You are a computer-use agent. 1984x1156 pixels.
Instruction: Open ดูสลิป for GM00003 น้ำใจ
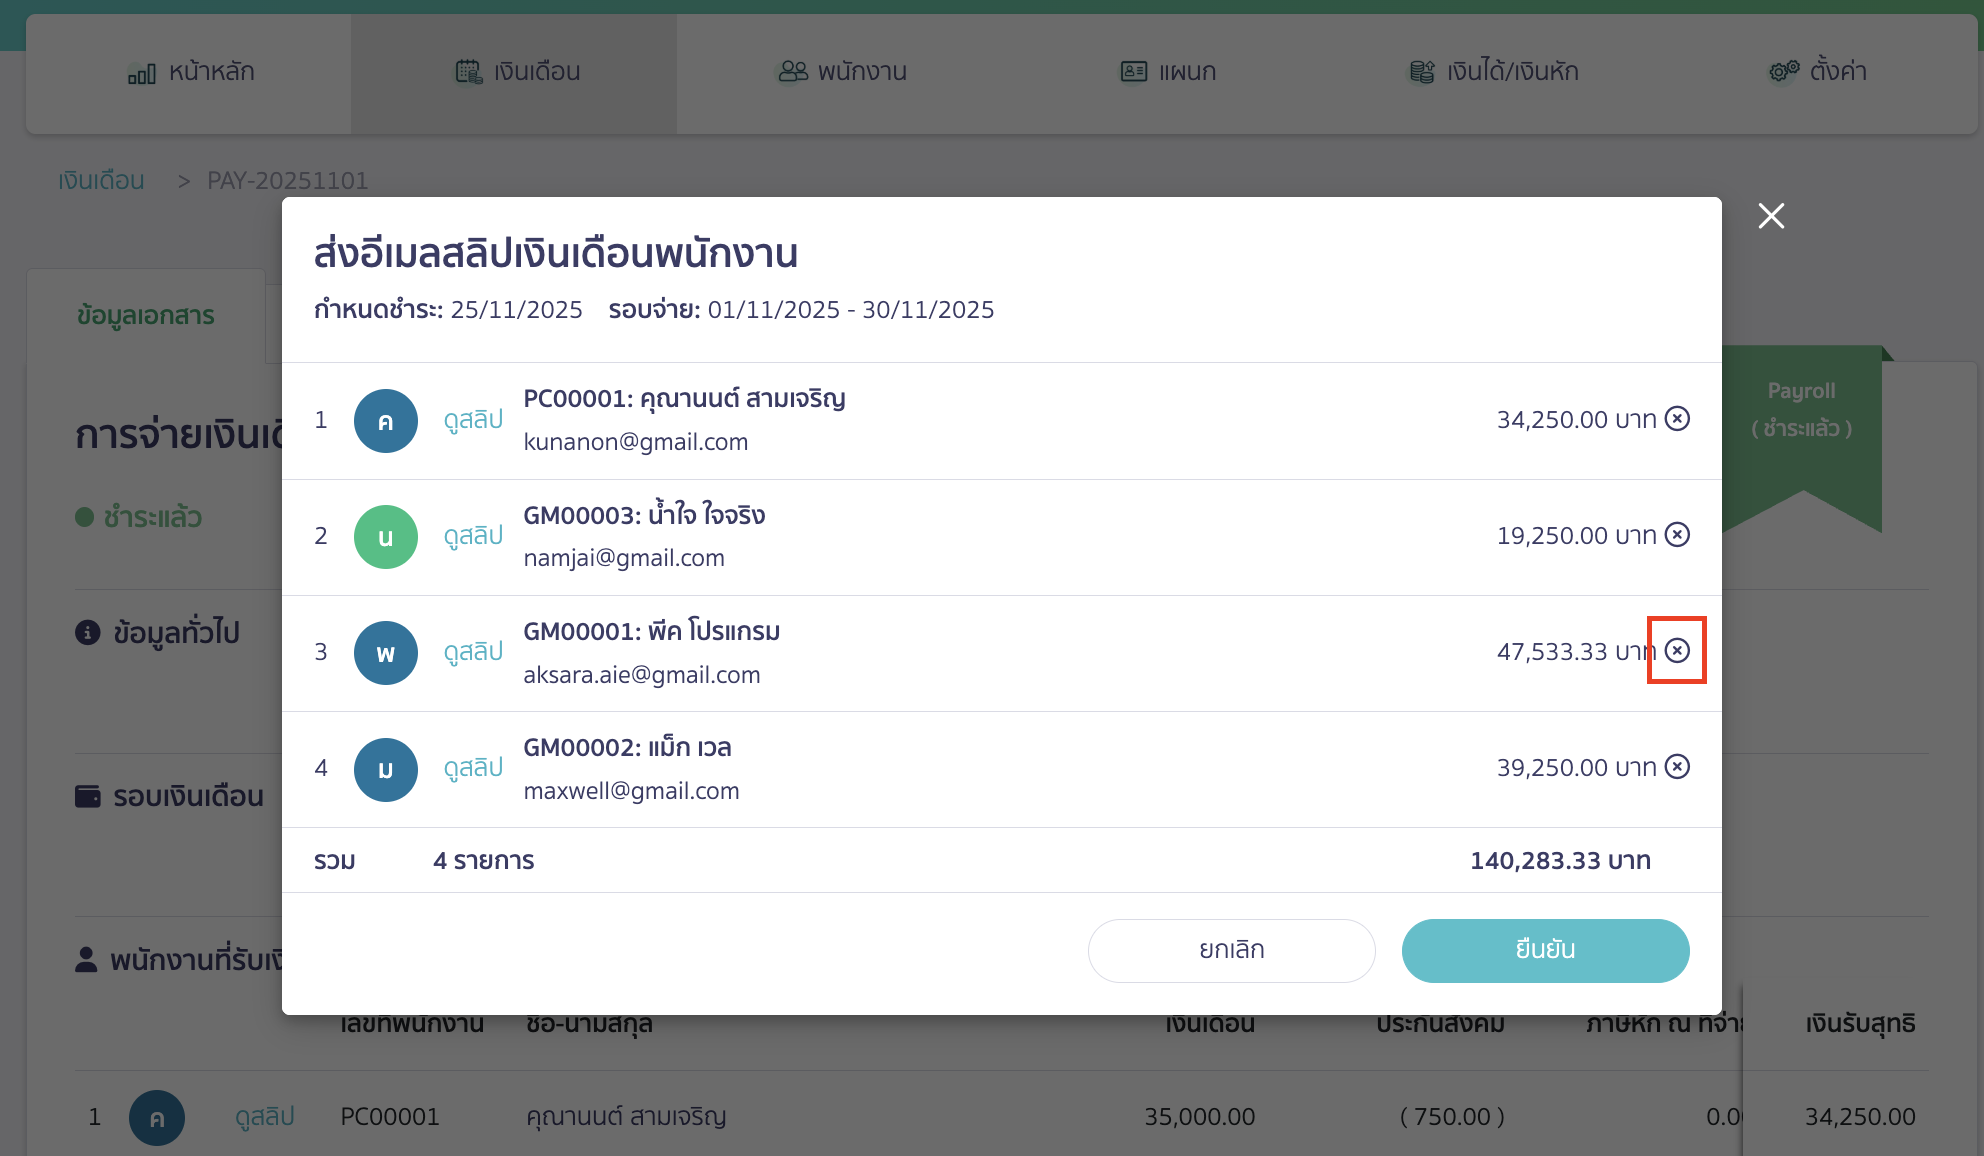coord(472,536)
